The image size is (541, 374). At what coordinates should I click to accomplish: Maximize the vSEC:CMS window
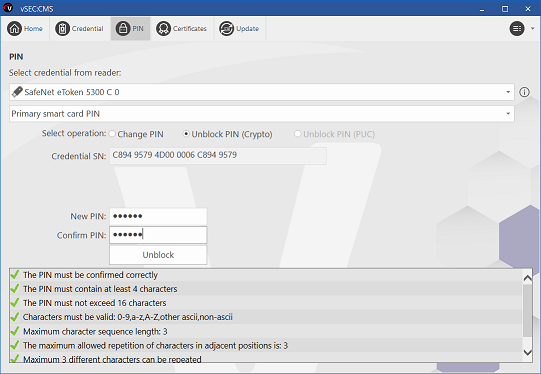[x=505, y=9]
